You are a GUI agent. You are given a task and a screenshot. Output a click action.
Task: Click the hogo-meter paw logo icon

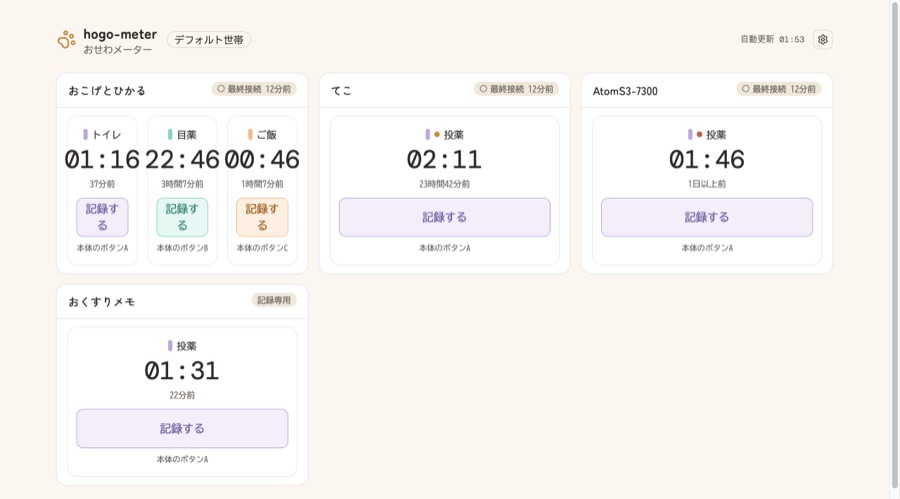[67, 40]
